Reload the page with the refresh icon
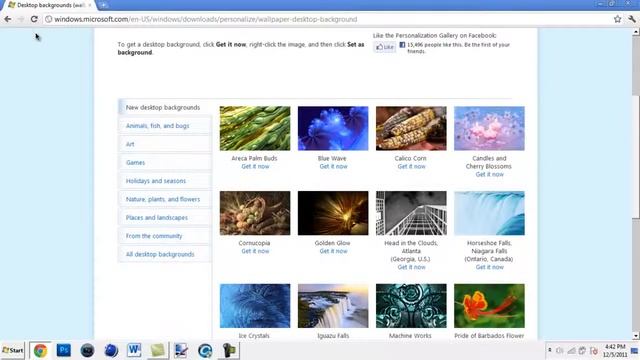 pos(34,19)
